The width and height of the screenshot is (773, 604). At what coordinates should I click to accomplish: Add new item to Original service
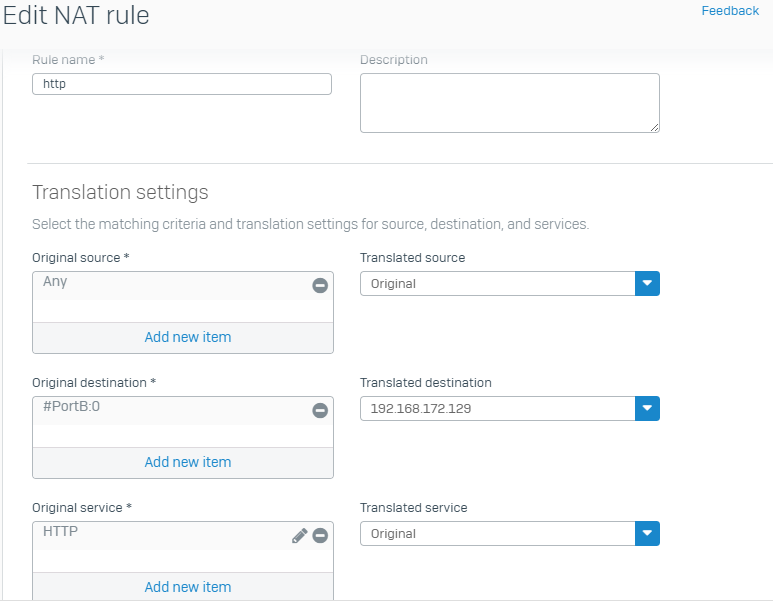coord(188,587)
